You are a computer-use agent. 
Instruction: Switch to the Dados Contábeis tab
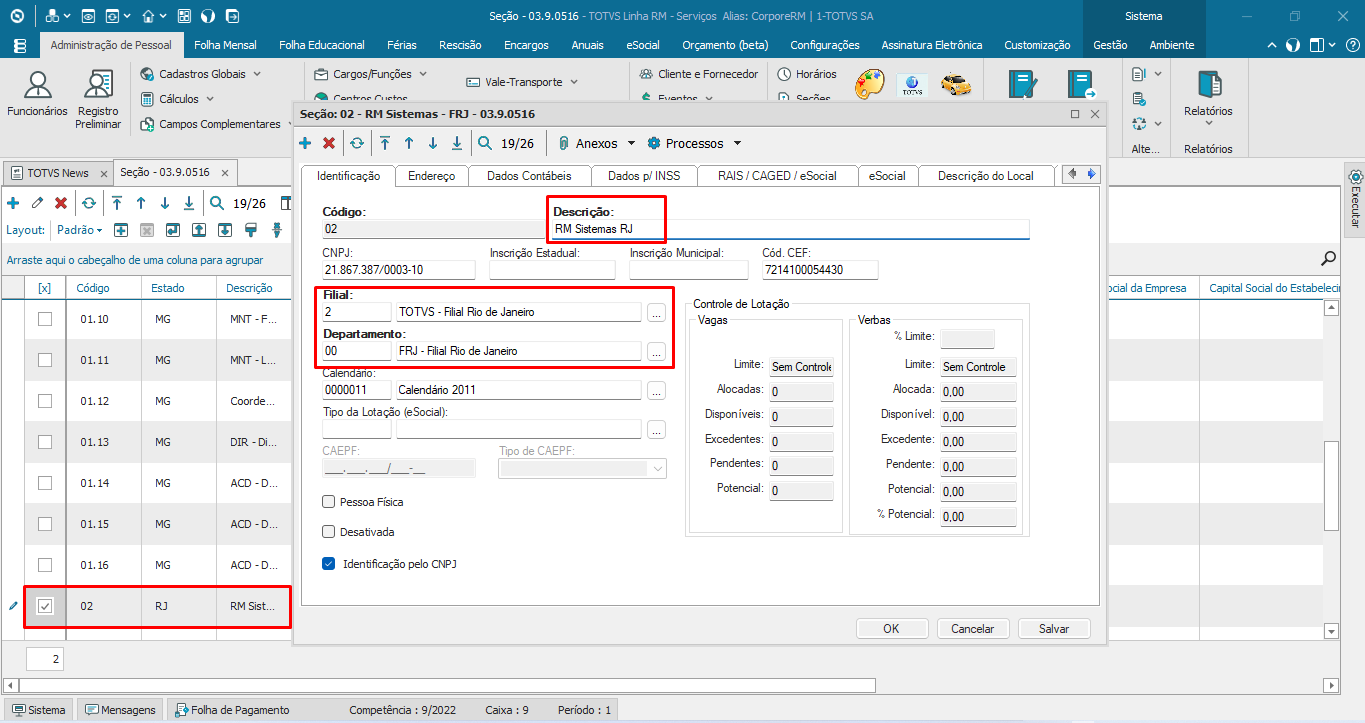coord(529,176)
